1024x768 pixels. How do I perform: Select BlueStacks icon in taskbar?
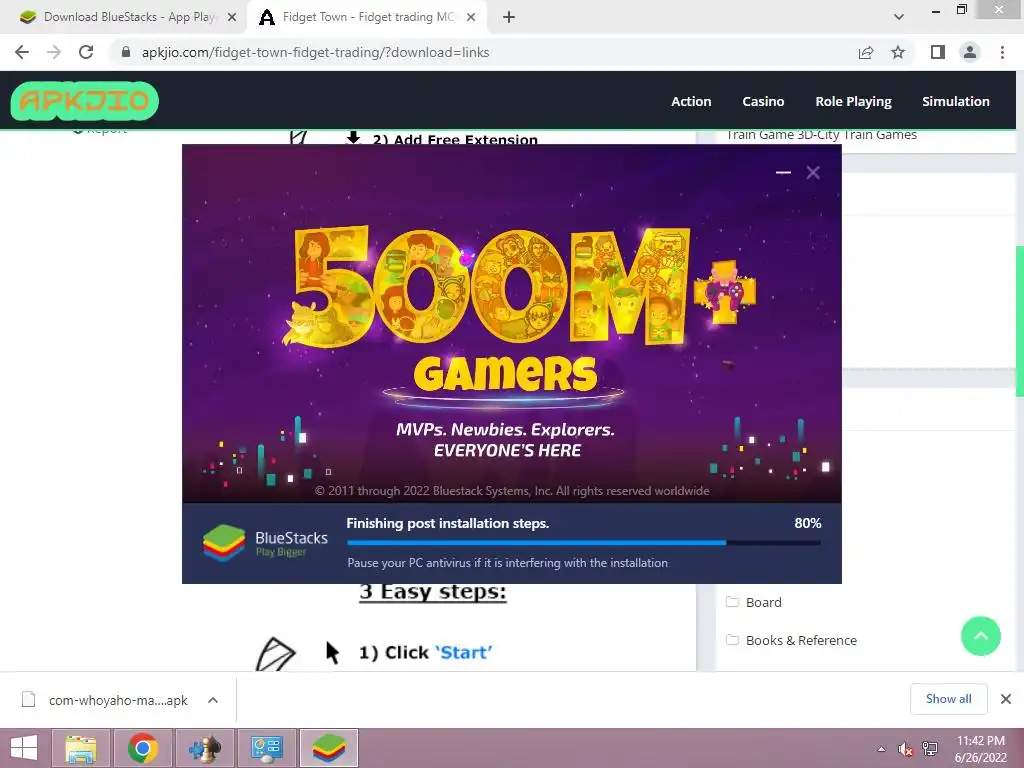(x=328, y=748)
